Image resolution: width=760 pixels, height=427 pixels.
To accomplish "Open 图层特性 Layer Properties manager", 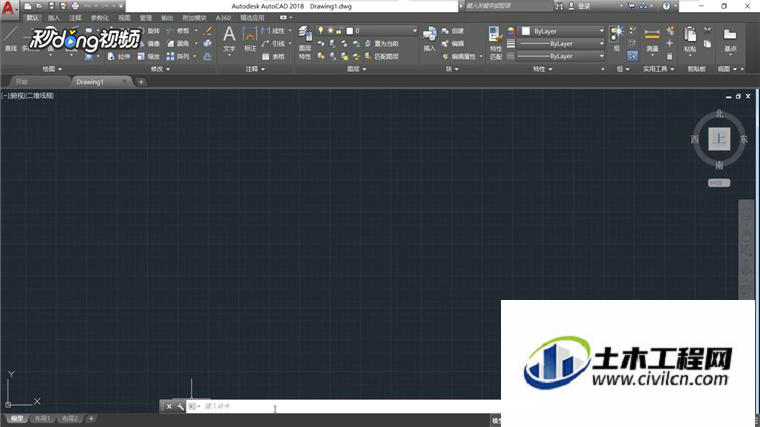I will 305,43.
